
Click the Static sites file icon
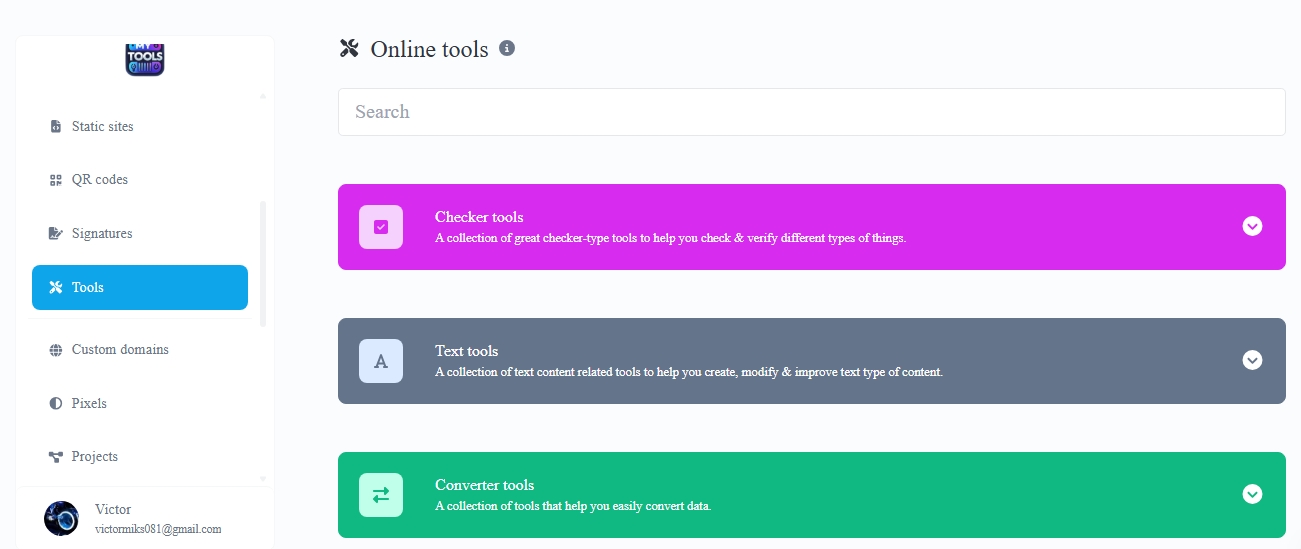55,127
